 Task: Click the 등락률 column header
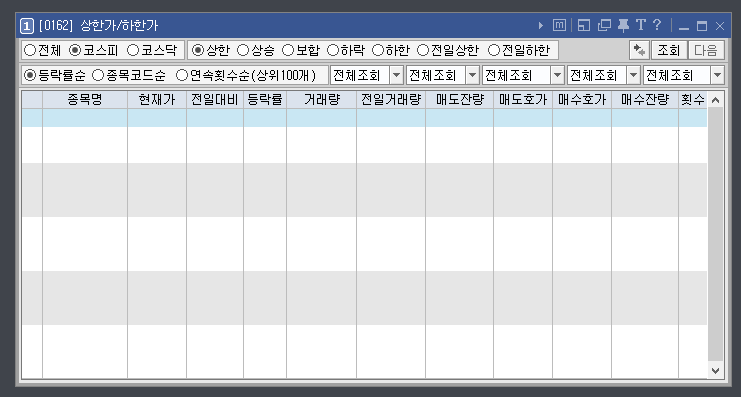[265, 100]
